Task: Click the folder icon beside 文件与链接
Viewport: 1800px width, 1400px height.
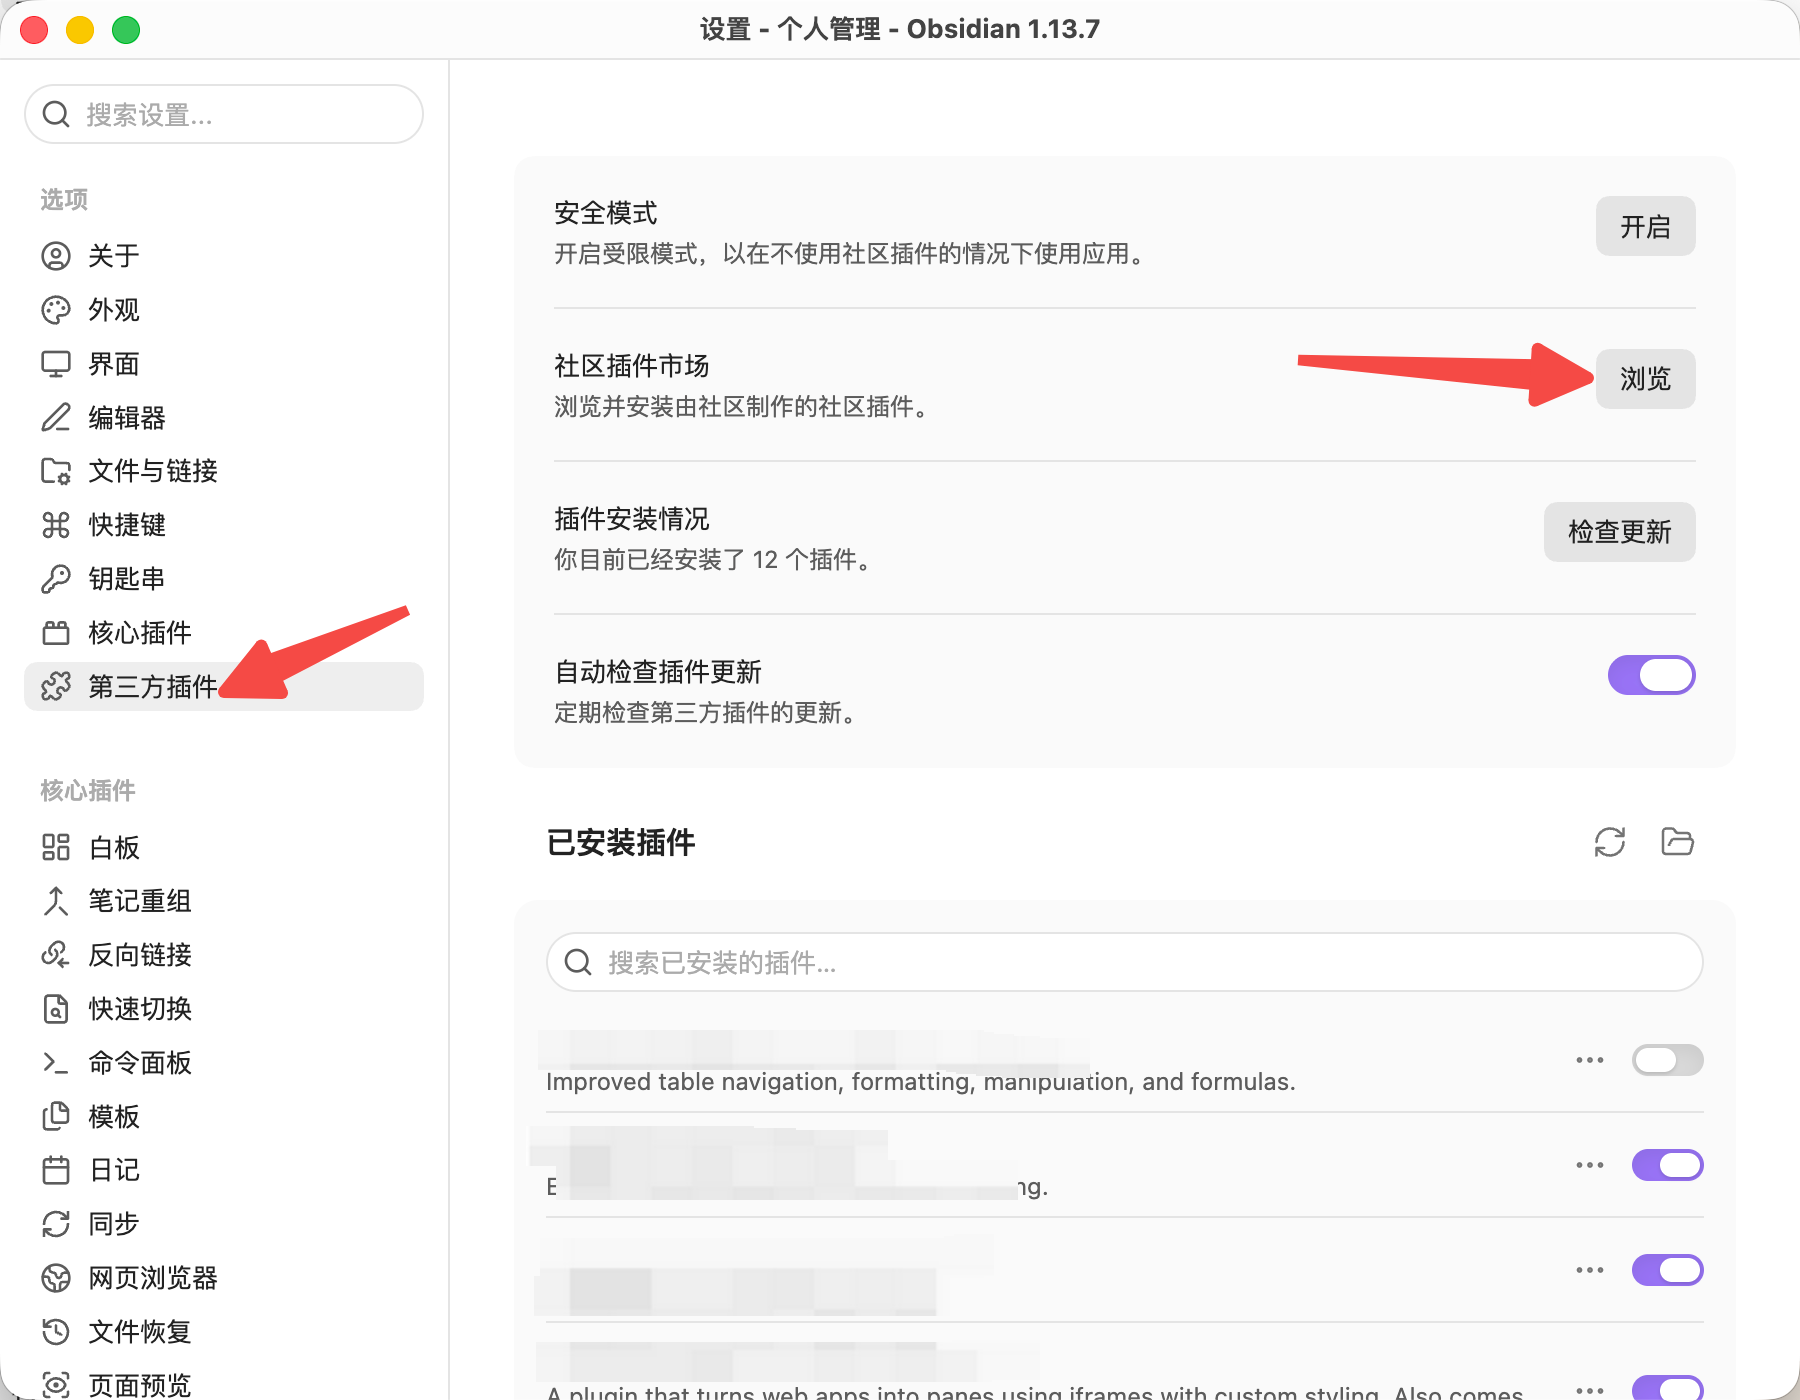Action: (x=56, y=471)
